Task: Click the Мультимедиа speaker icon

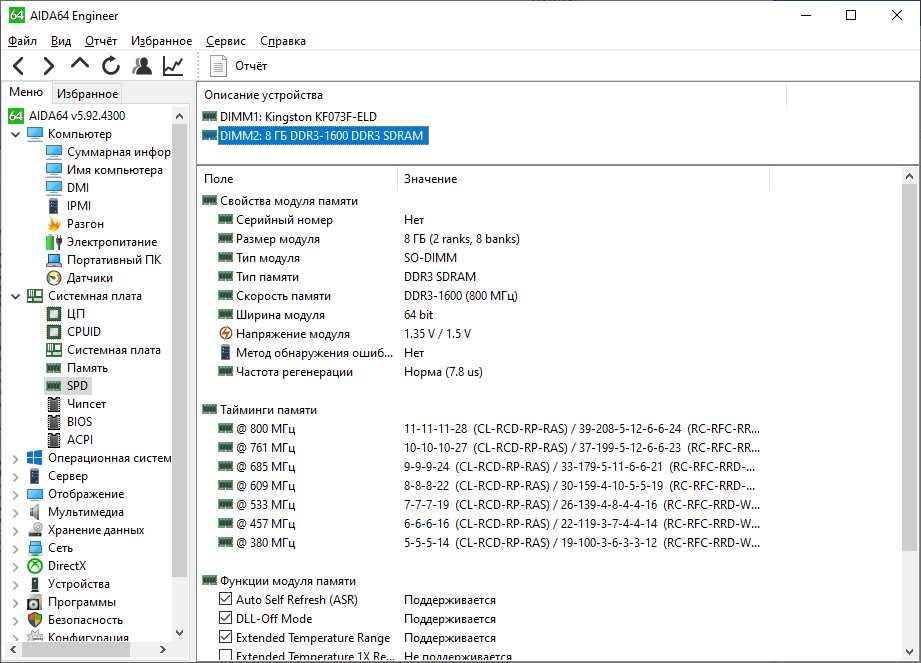Action: point(35,512)
